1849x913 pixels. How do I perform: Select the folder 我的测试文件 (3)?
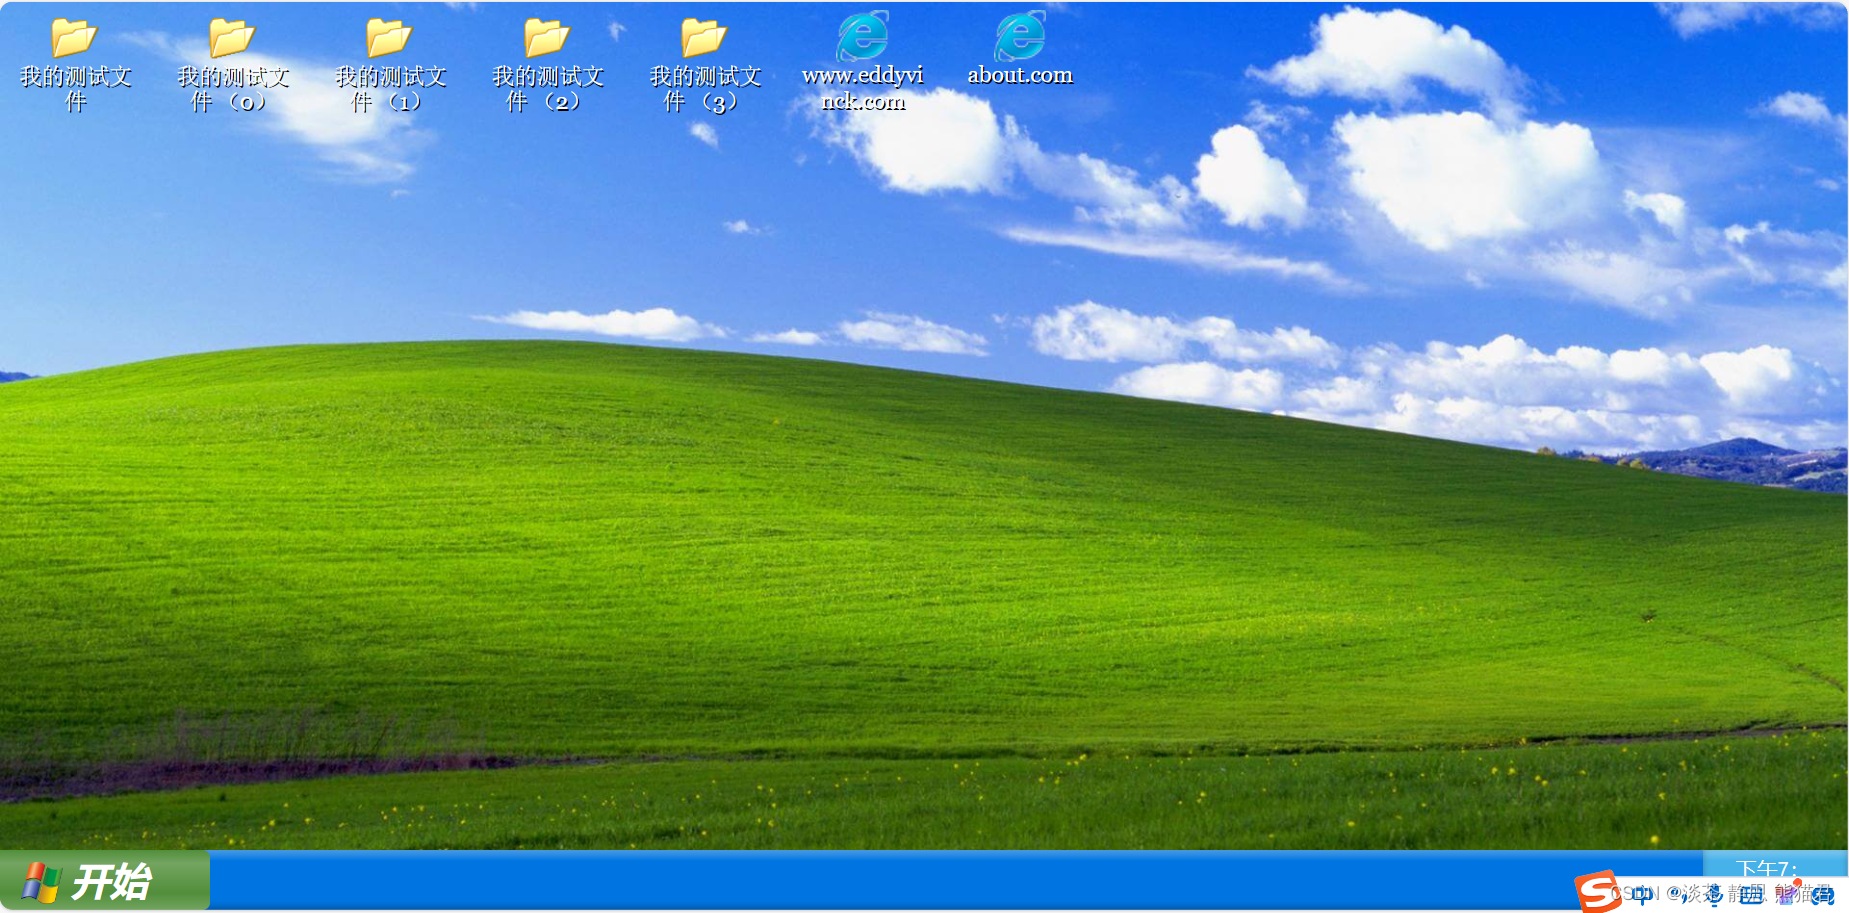coord(704,64)
